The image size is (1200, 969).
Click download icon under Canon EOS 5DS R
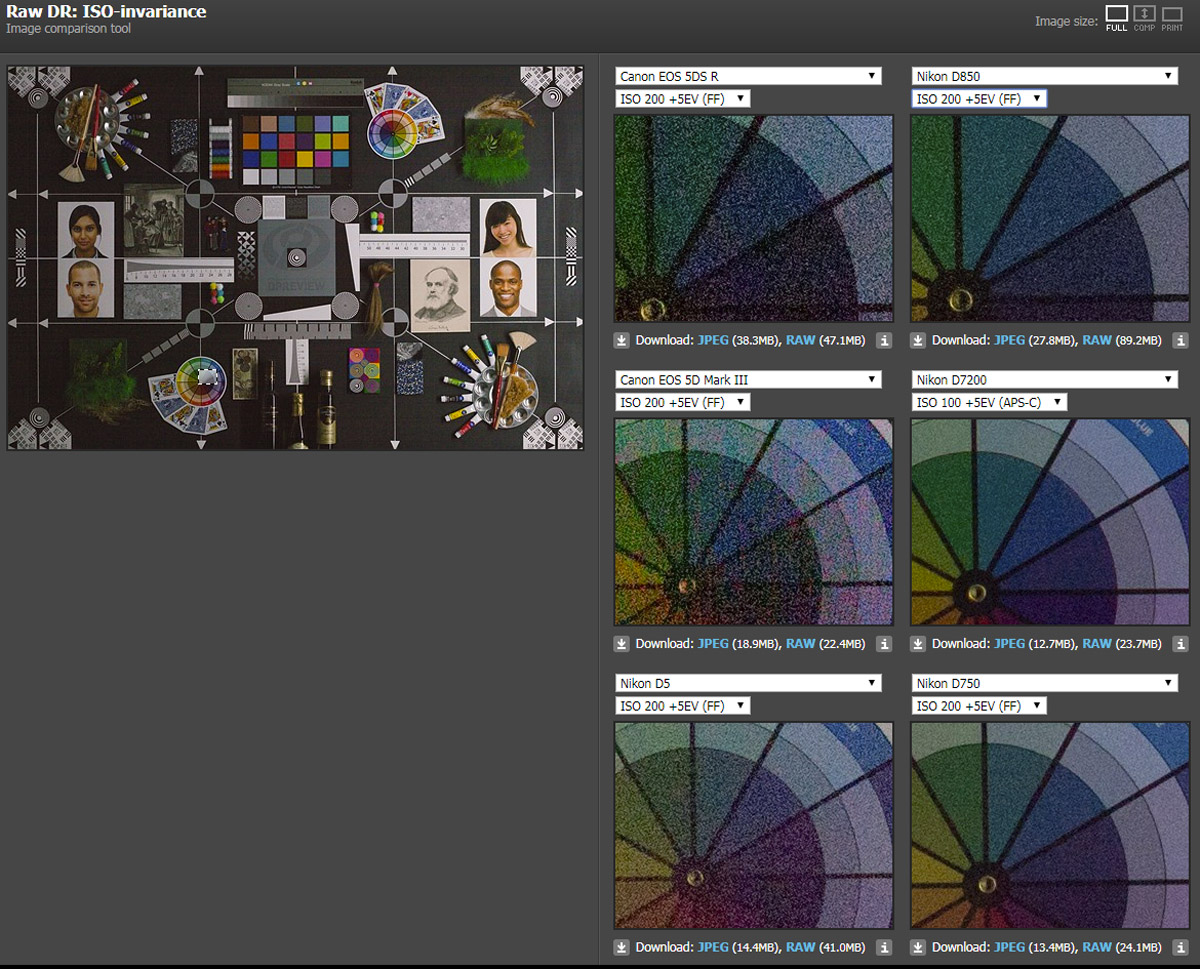tap(621, 340)
